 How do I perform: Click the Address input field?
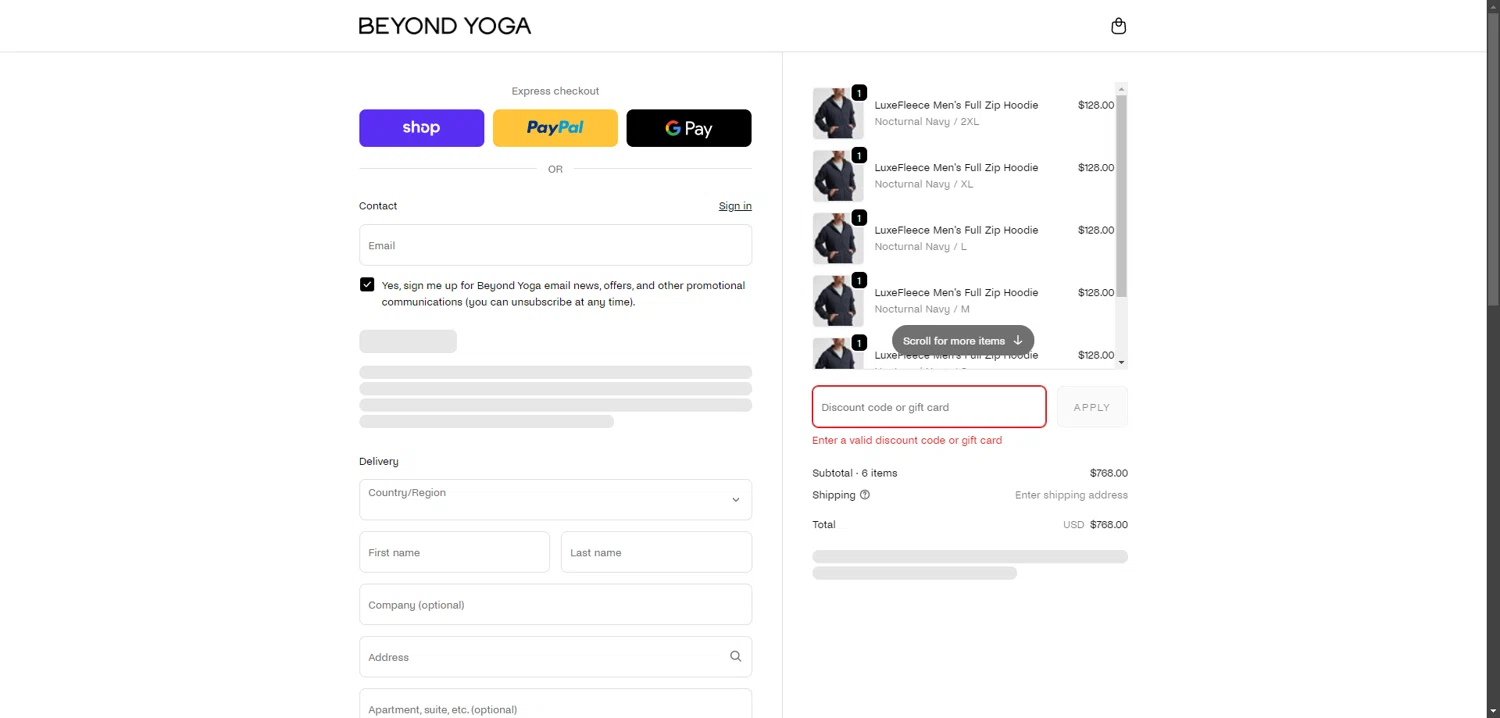(x=555, y=657)
